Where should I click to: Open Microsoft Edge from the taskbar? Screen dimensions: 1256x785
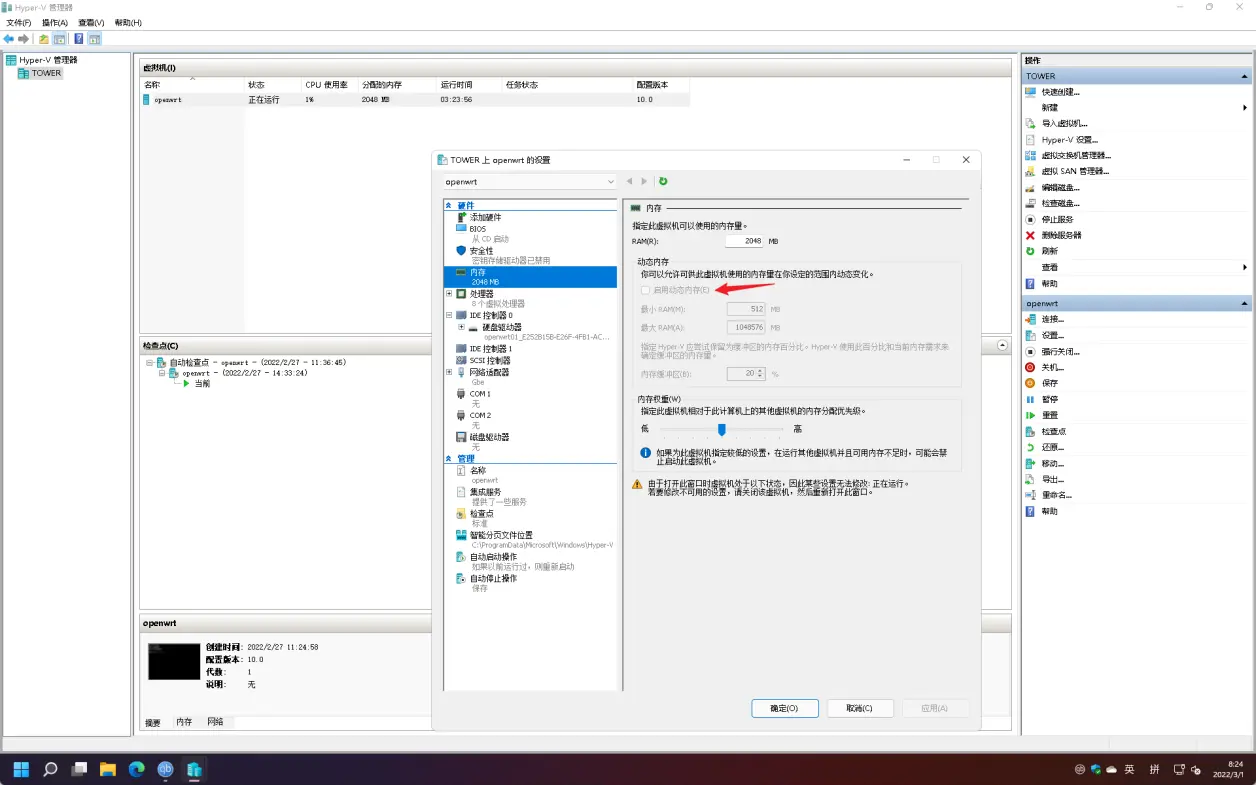click(x=136, y=769)
